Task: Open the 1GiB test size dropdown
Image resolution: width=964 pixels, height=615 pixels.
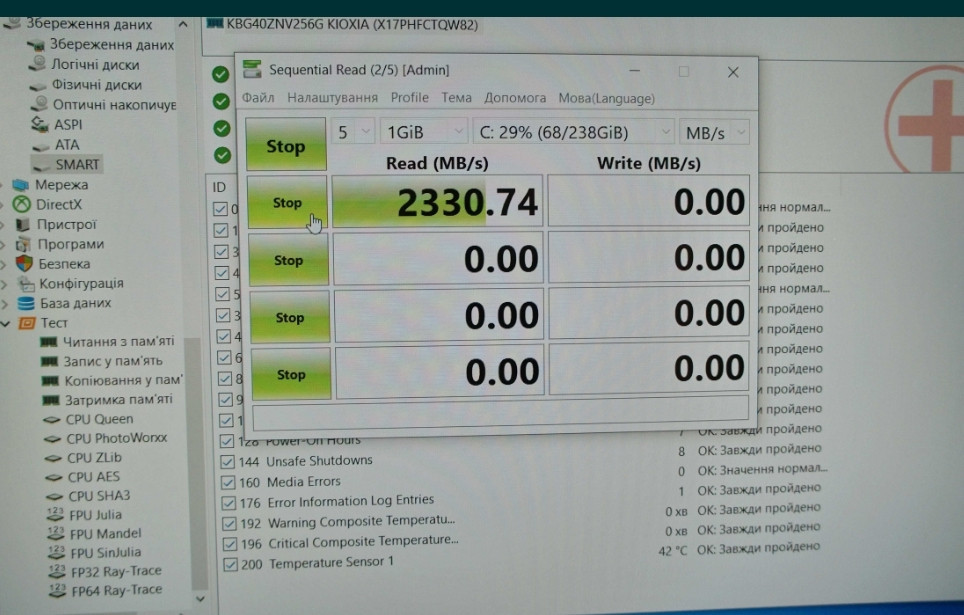Action: [424, 132]
